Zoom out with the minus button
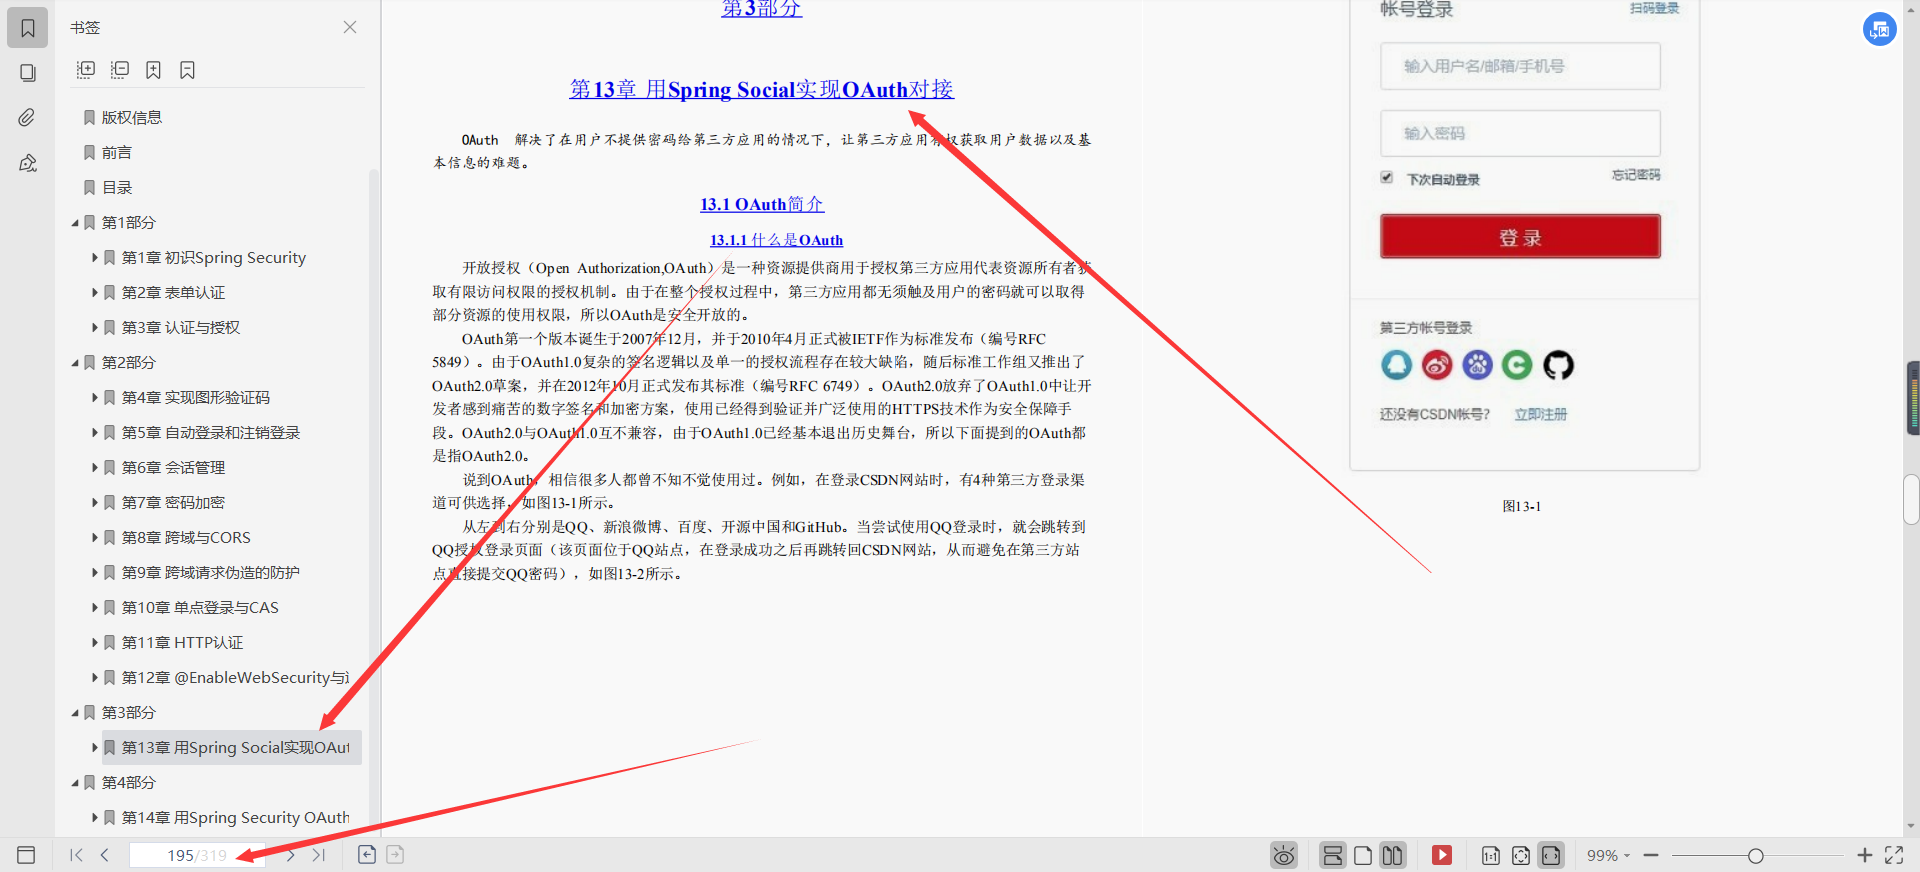 click(1651, 855)
